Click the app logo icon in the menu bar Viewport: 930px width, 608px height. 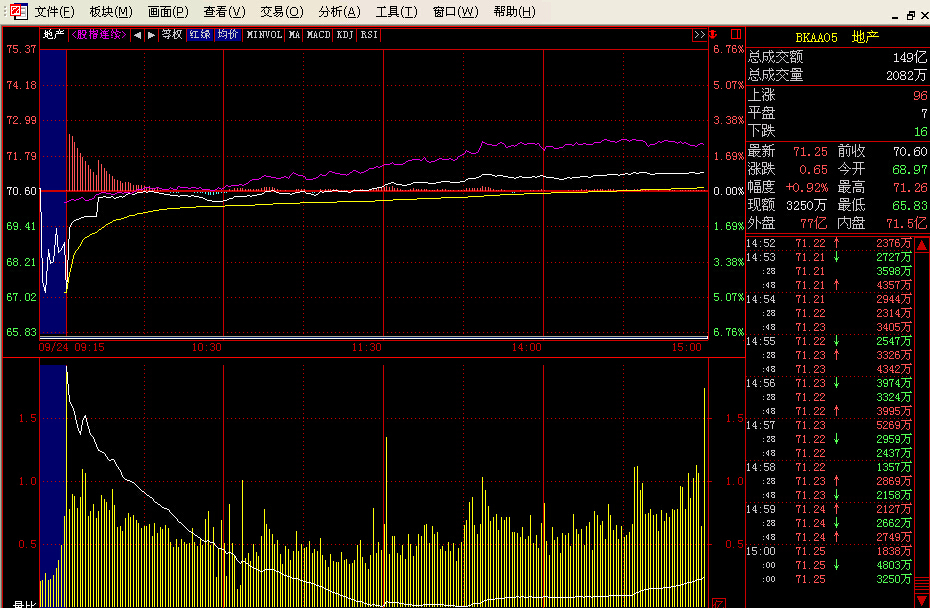click(x=16, y=12)
